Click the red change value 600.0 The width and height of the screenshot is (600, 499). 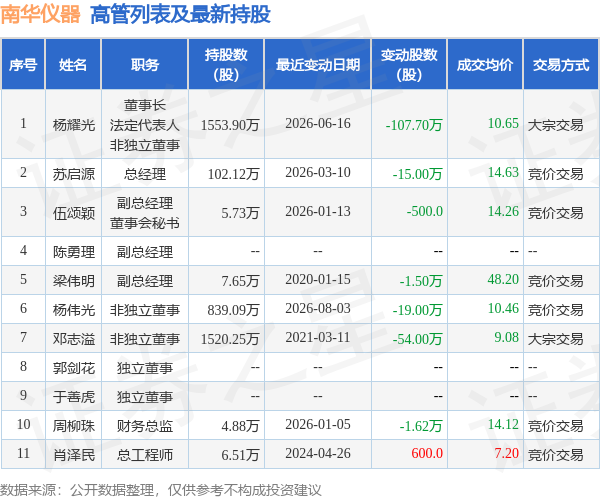click(427, 453)
